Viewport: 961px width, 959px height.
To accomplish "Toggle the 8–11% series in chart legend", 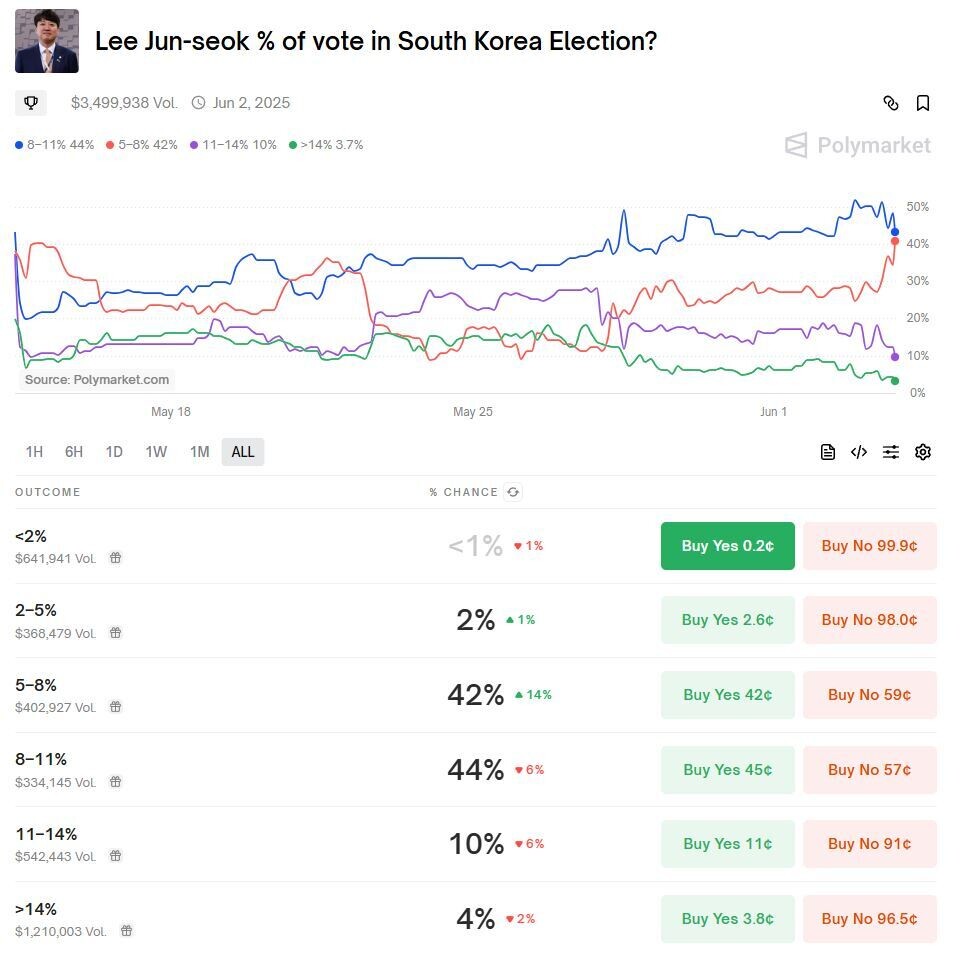I will coord(55,145).
